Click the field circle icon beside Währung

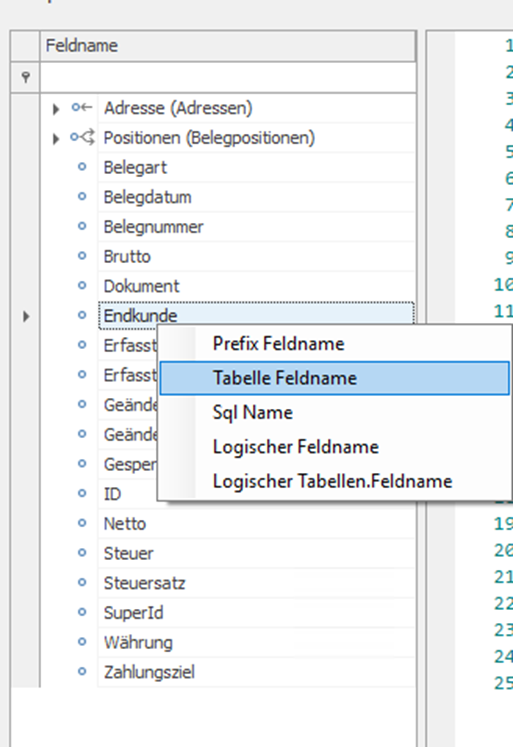tap(82, 642)
